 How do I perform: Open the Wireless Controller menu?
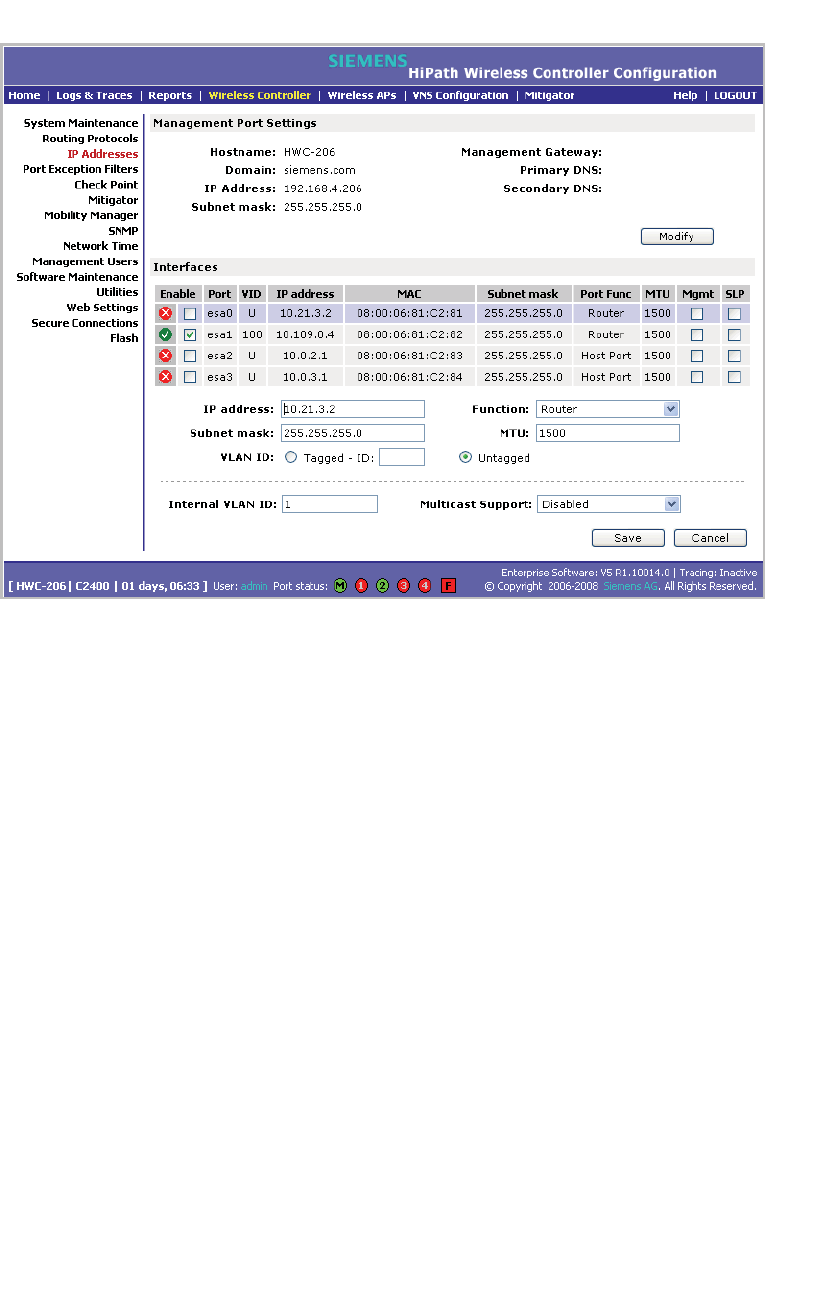[x=260, y=96]
